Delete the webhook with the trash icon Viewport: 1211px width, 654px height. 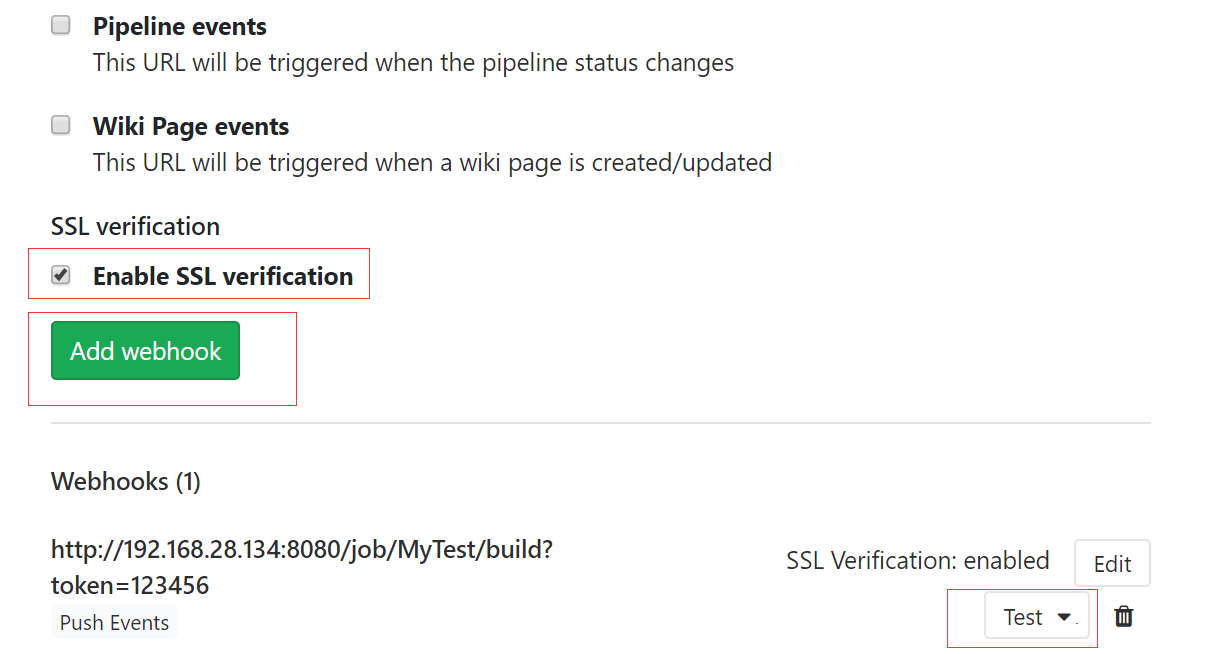[1124, 616]
